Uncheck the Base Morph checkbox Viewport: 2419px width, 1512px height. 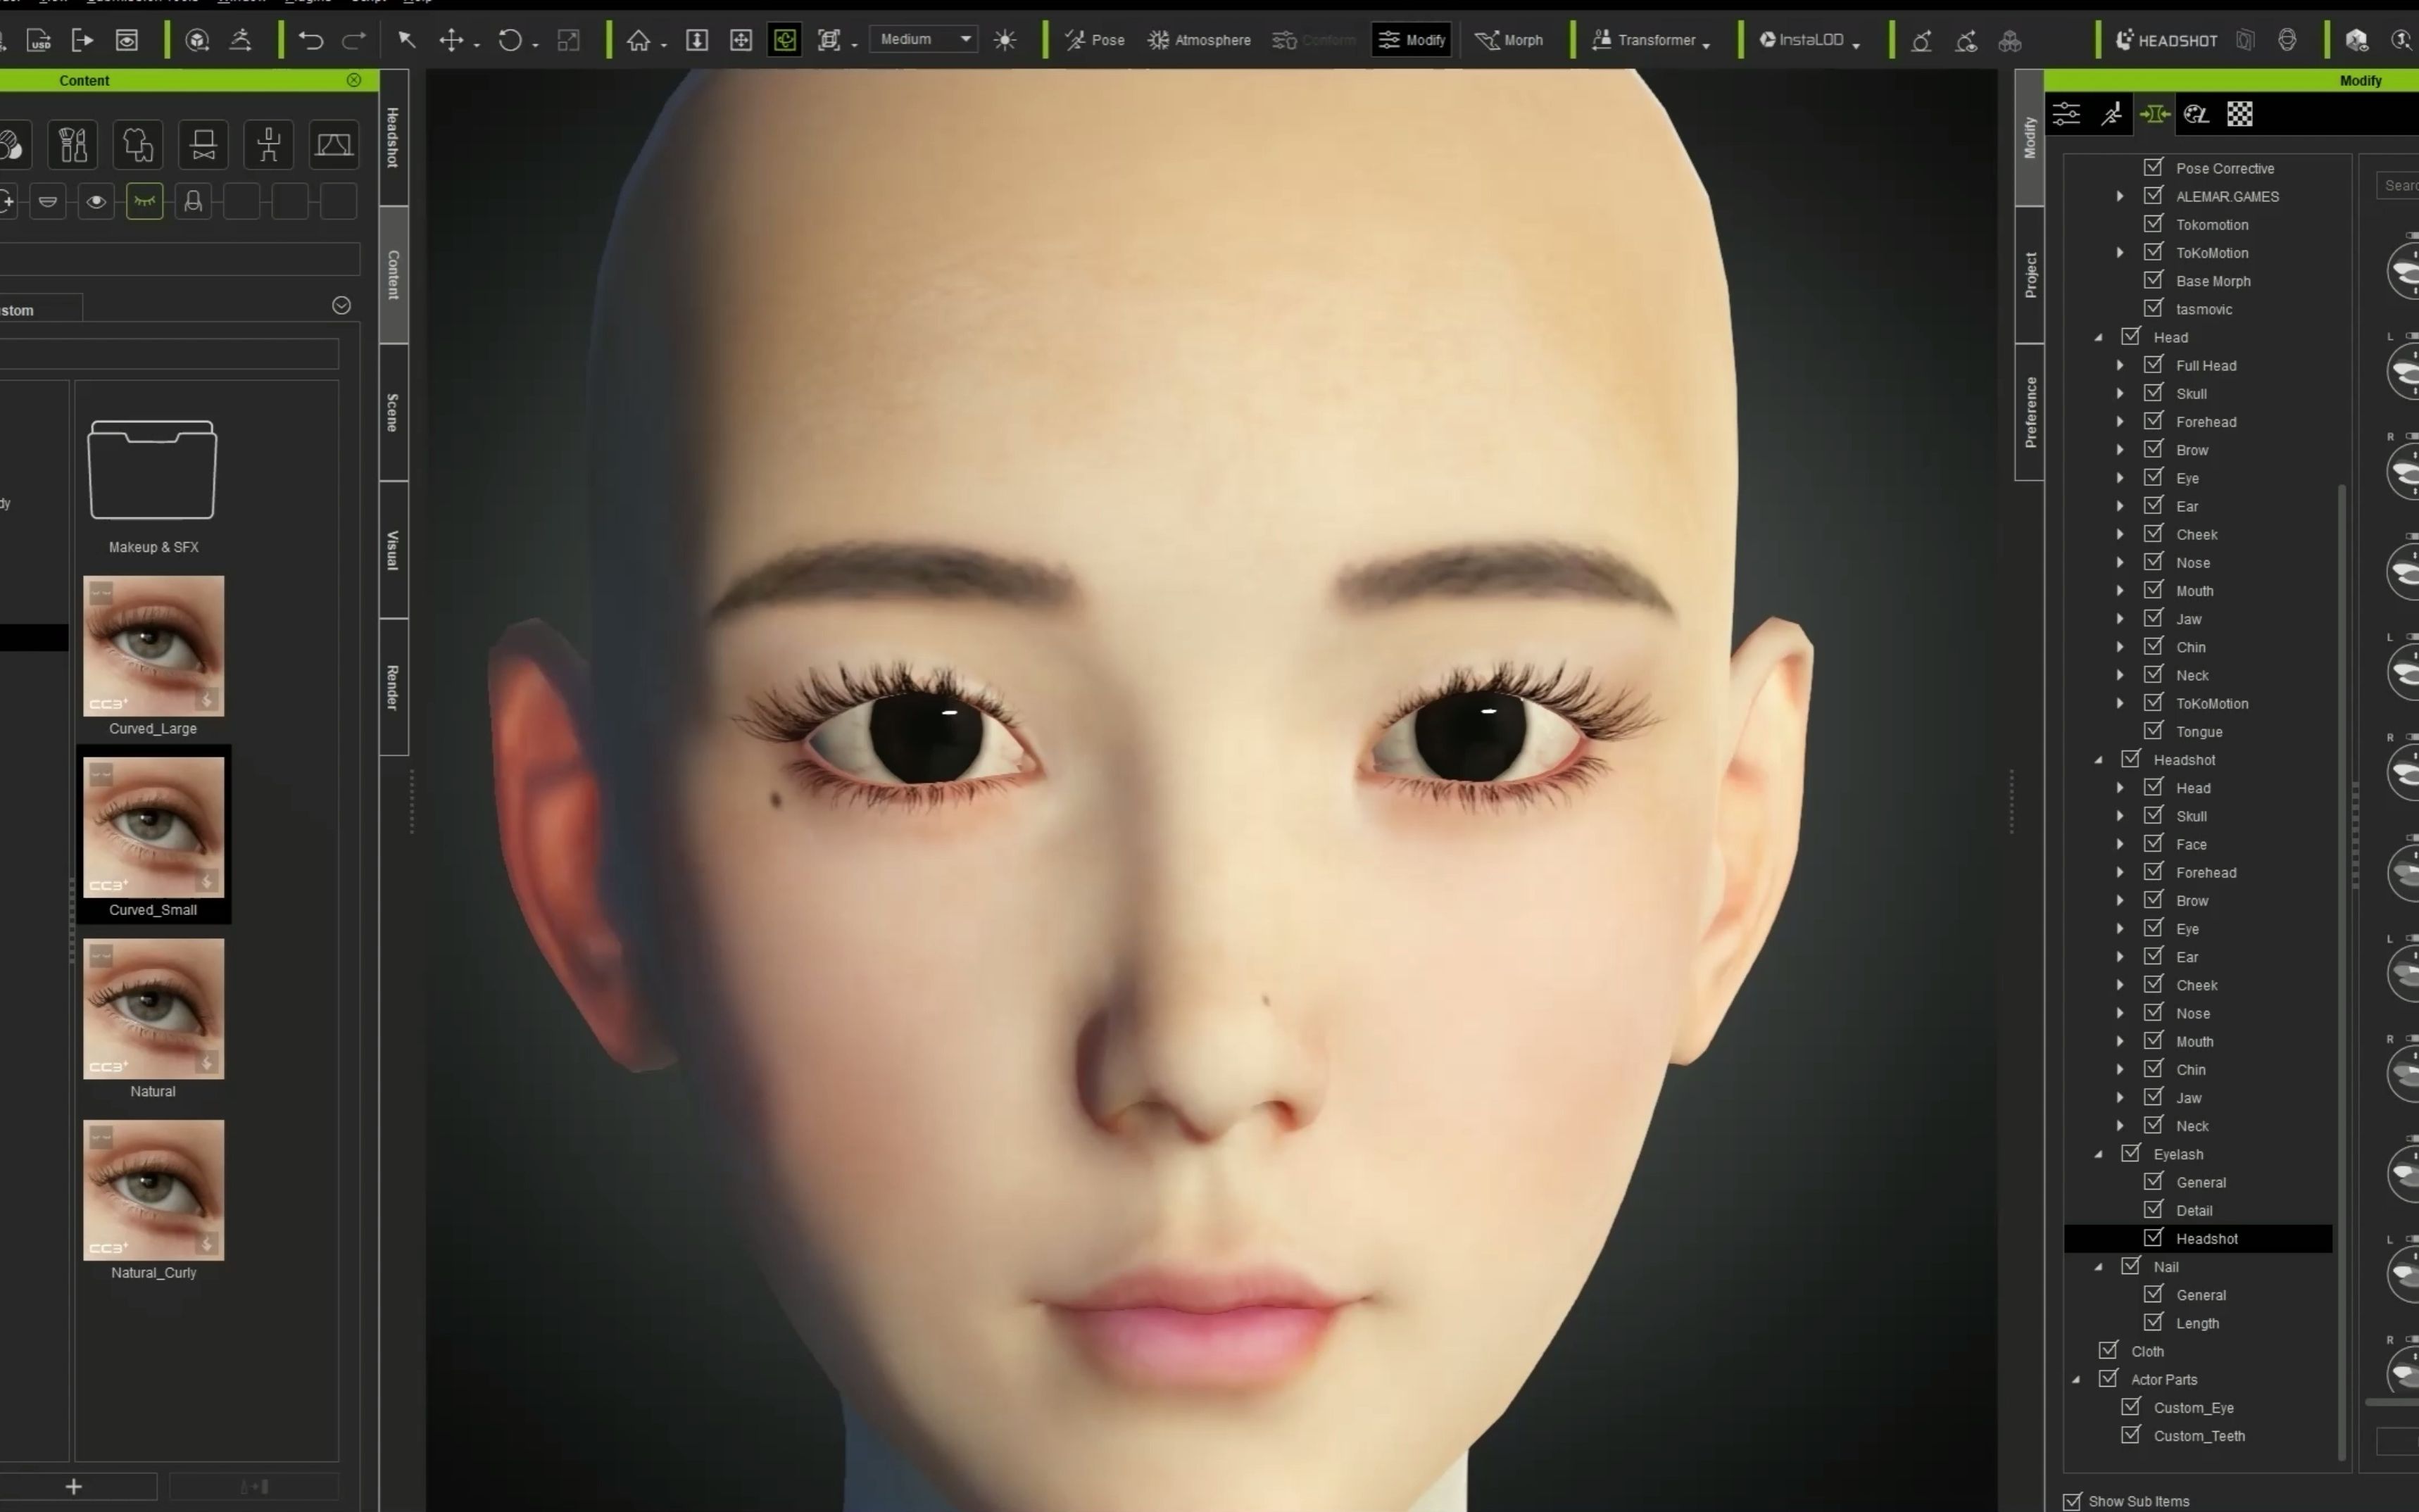point(2154,281)
